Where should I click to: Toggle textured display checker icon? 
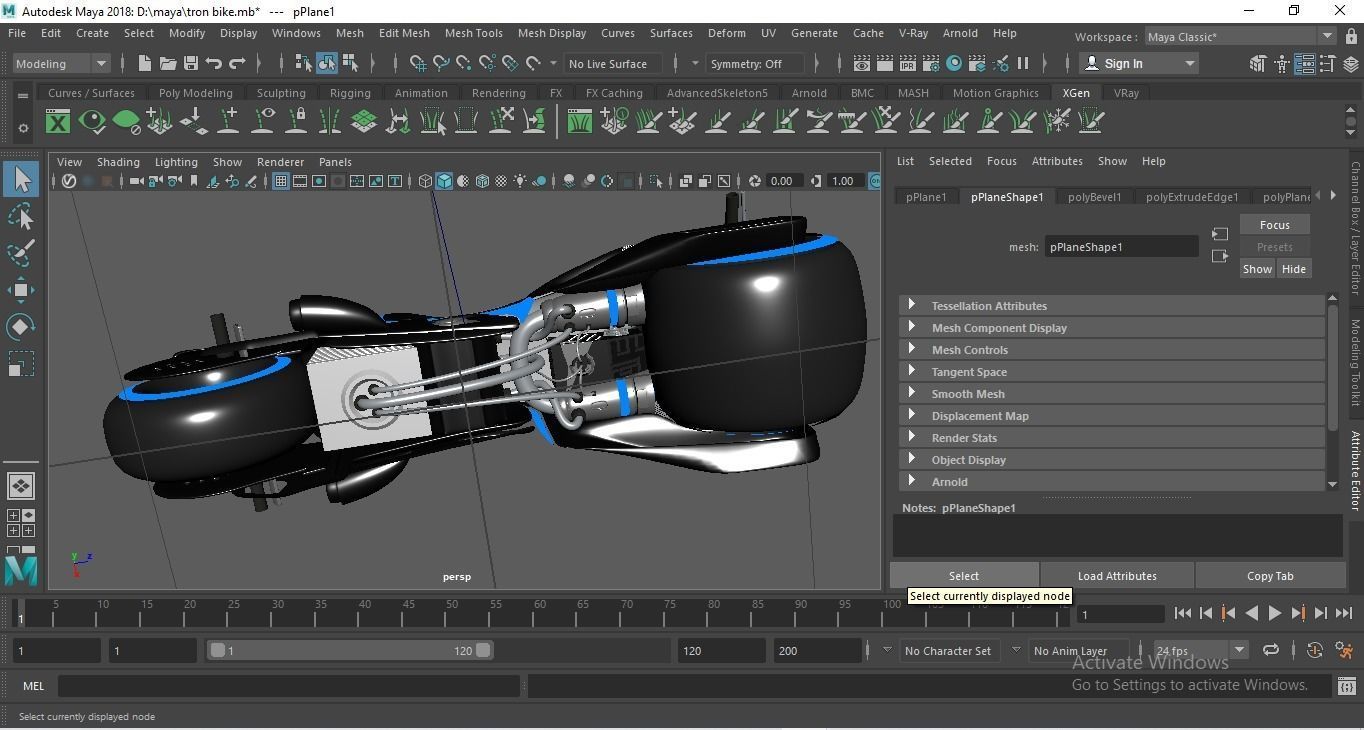point(501,181)
